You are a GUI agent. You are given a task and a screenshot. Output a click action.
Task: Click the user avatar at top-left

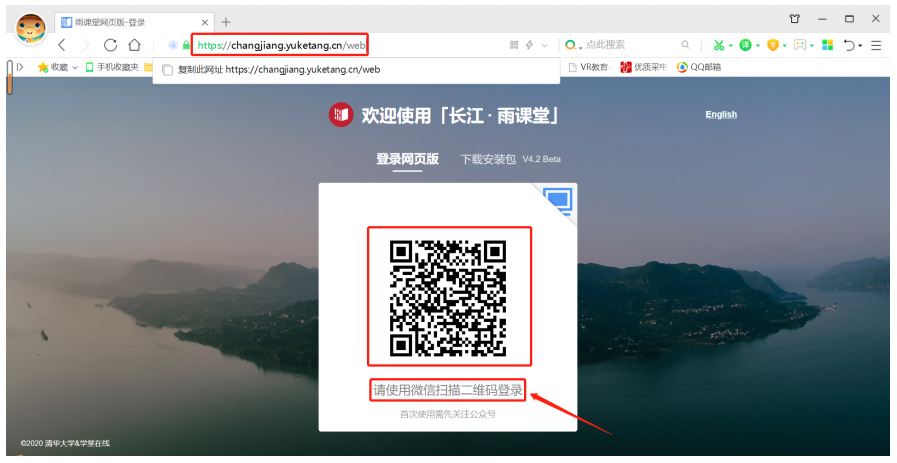(x=31, y=30)
